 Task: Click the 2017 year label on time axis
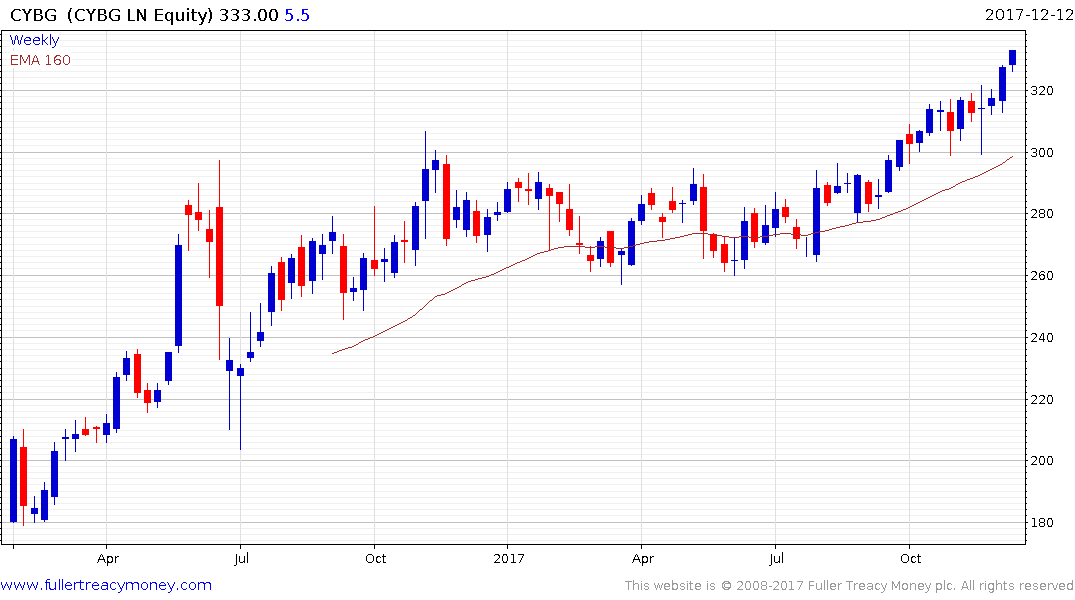pos(509,559)
